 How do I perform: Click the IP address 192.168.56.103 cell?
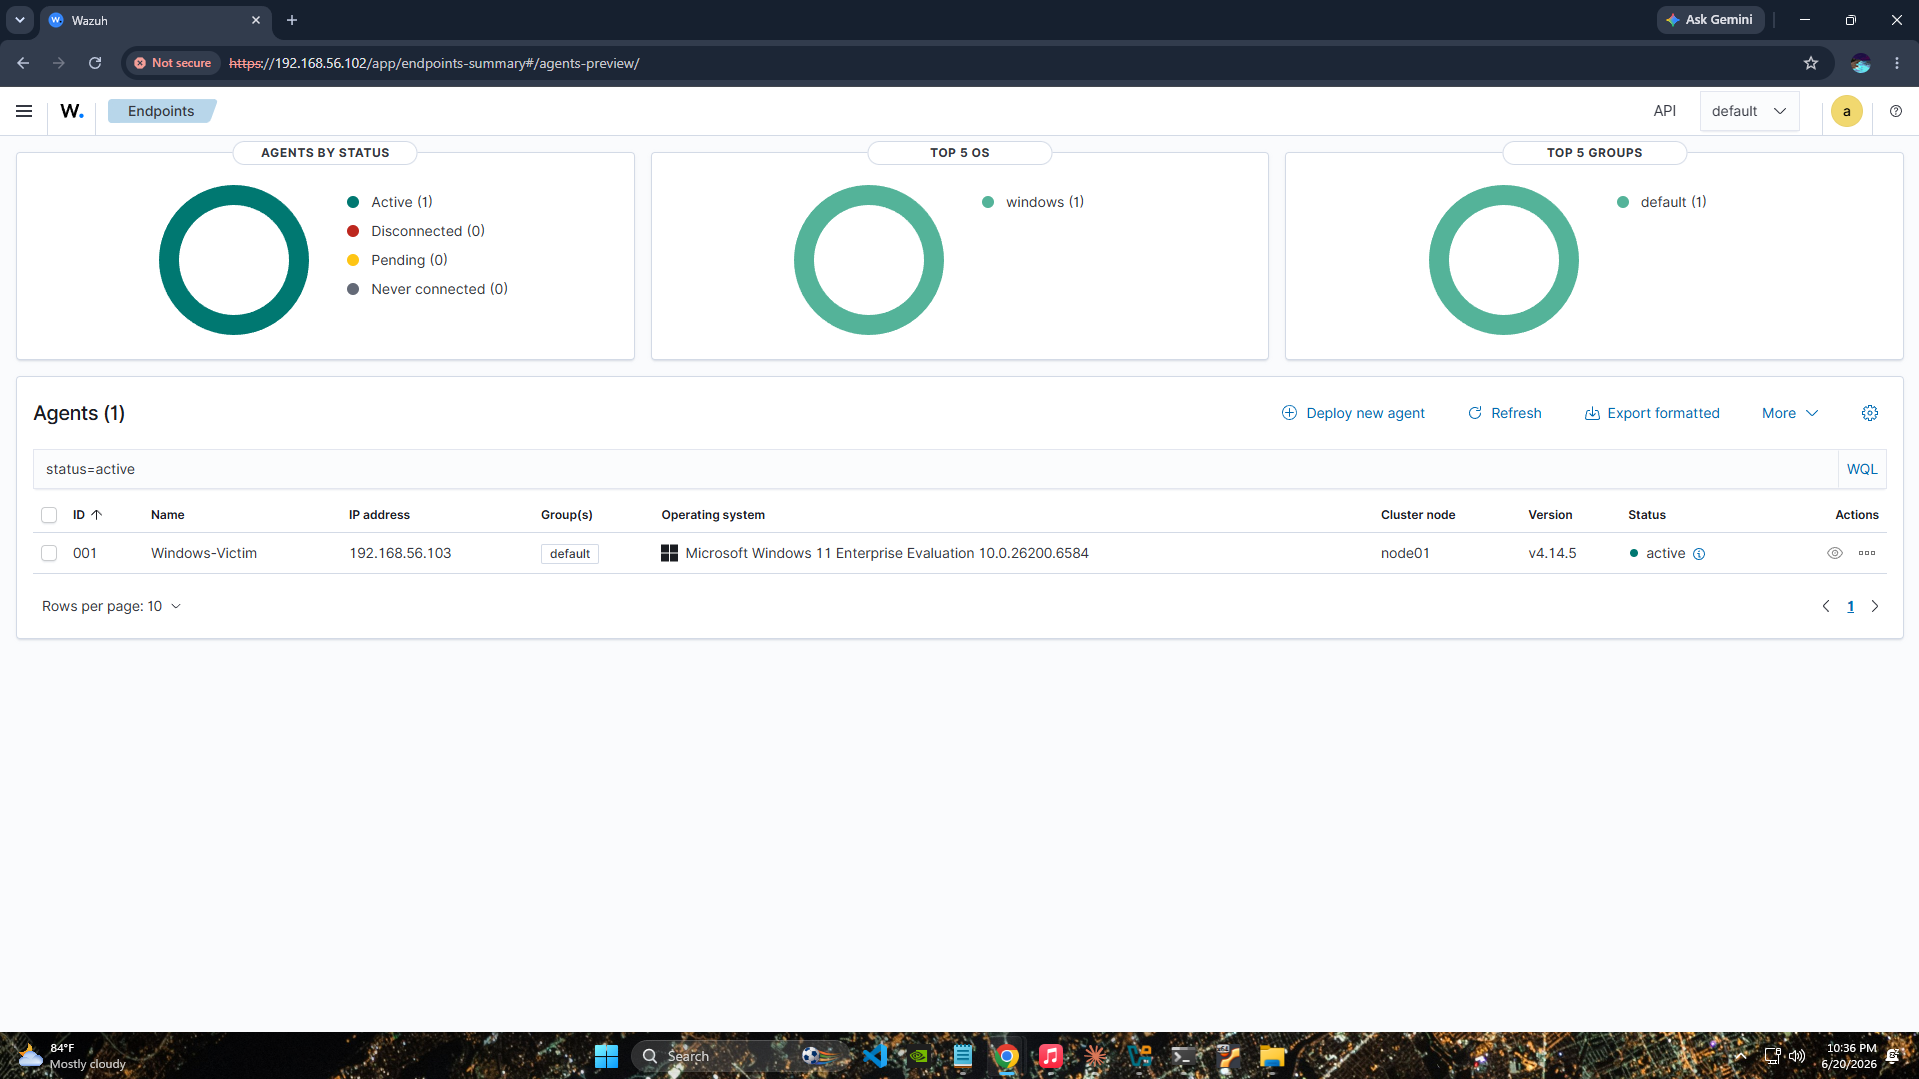(x=400, y=553)
